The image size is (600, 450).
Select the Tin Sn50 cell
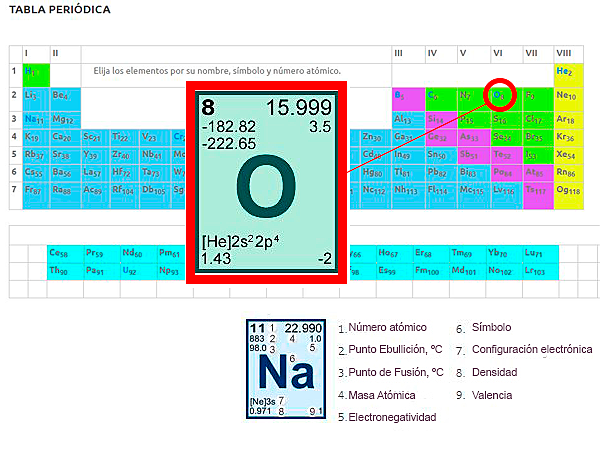point(441,156)
